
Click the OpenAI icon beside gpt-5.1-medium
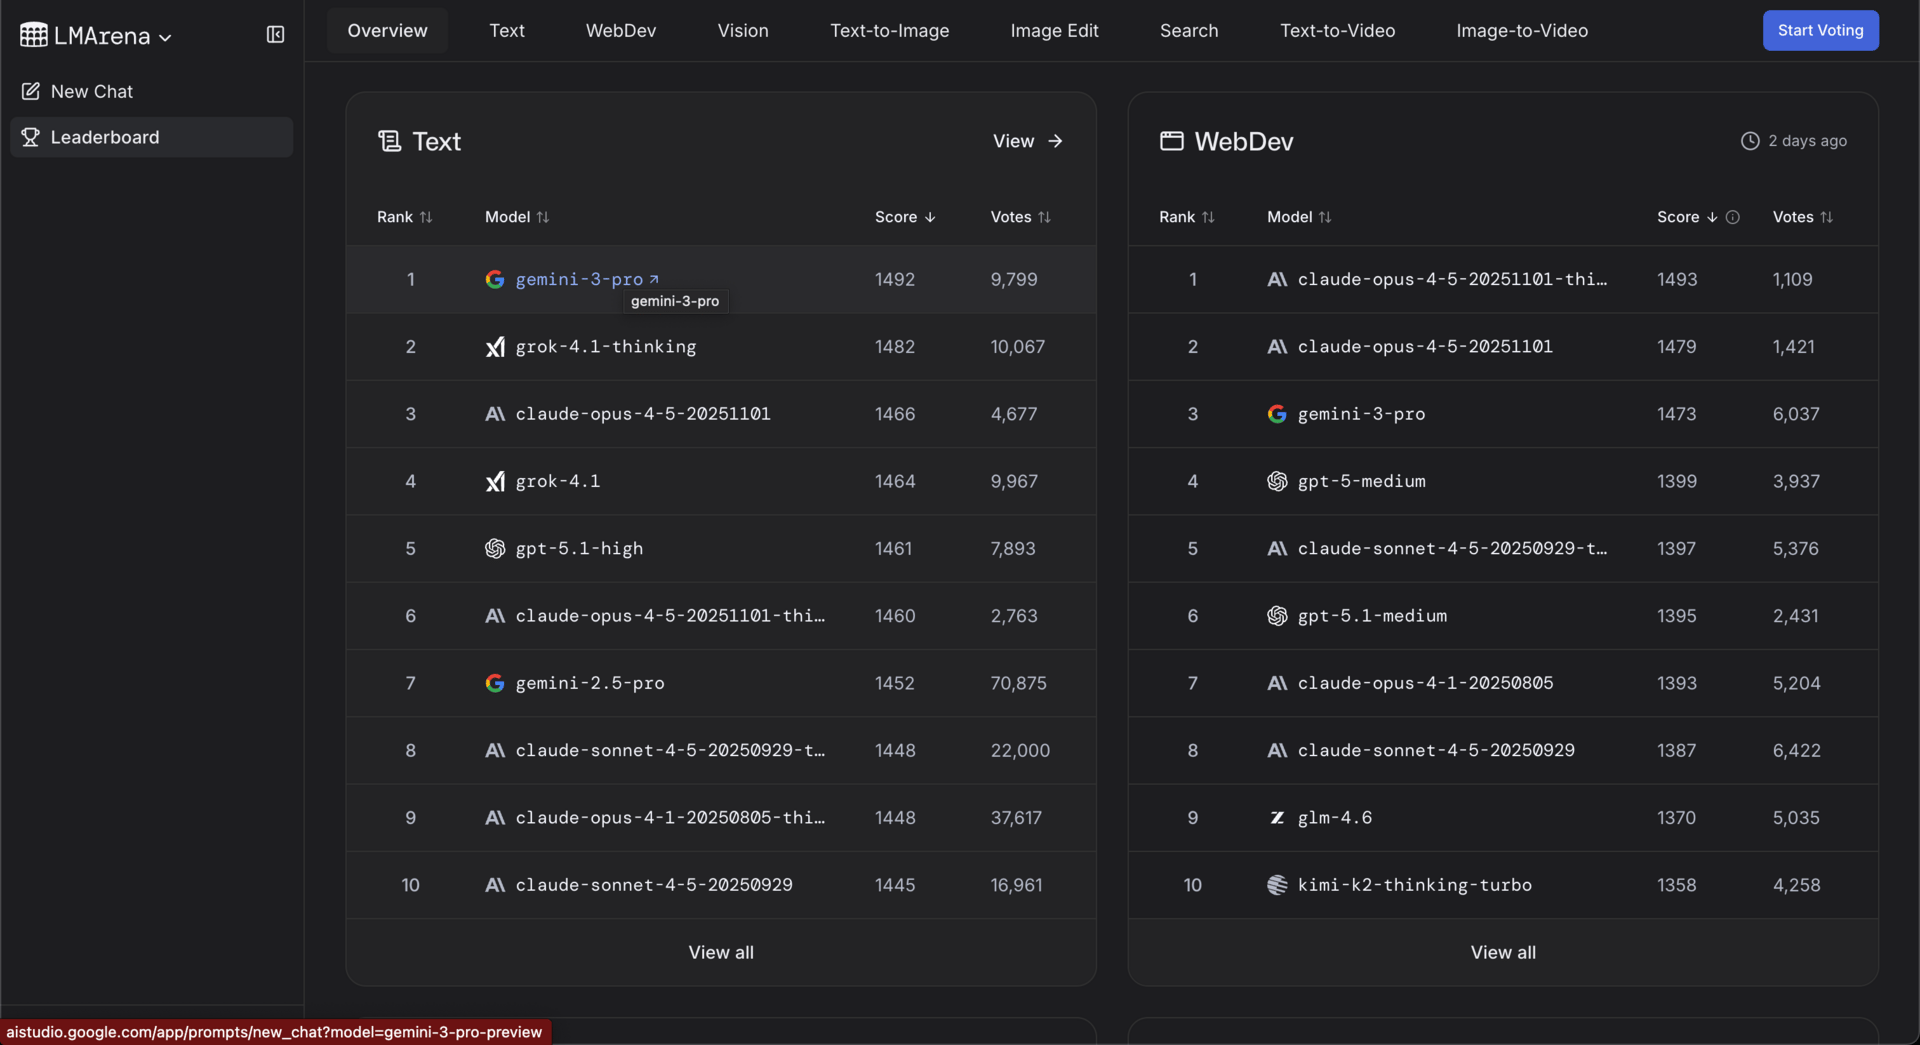(1277, 616)
